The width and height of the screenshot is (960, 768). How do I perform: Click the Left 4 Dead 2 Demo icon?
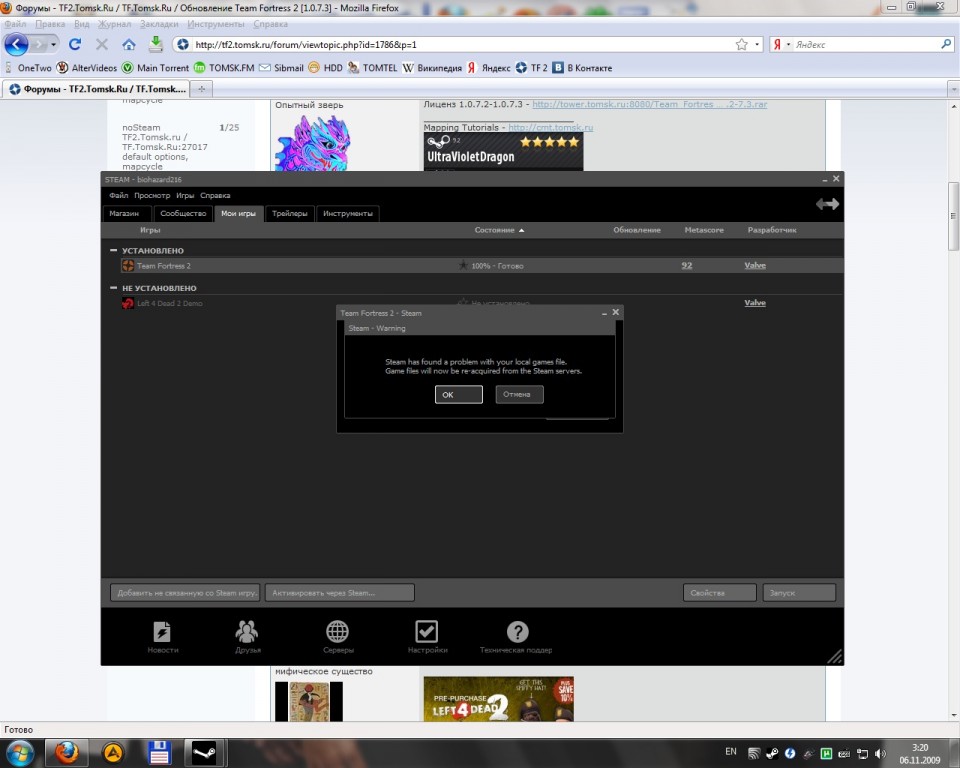point(128,303)
